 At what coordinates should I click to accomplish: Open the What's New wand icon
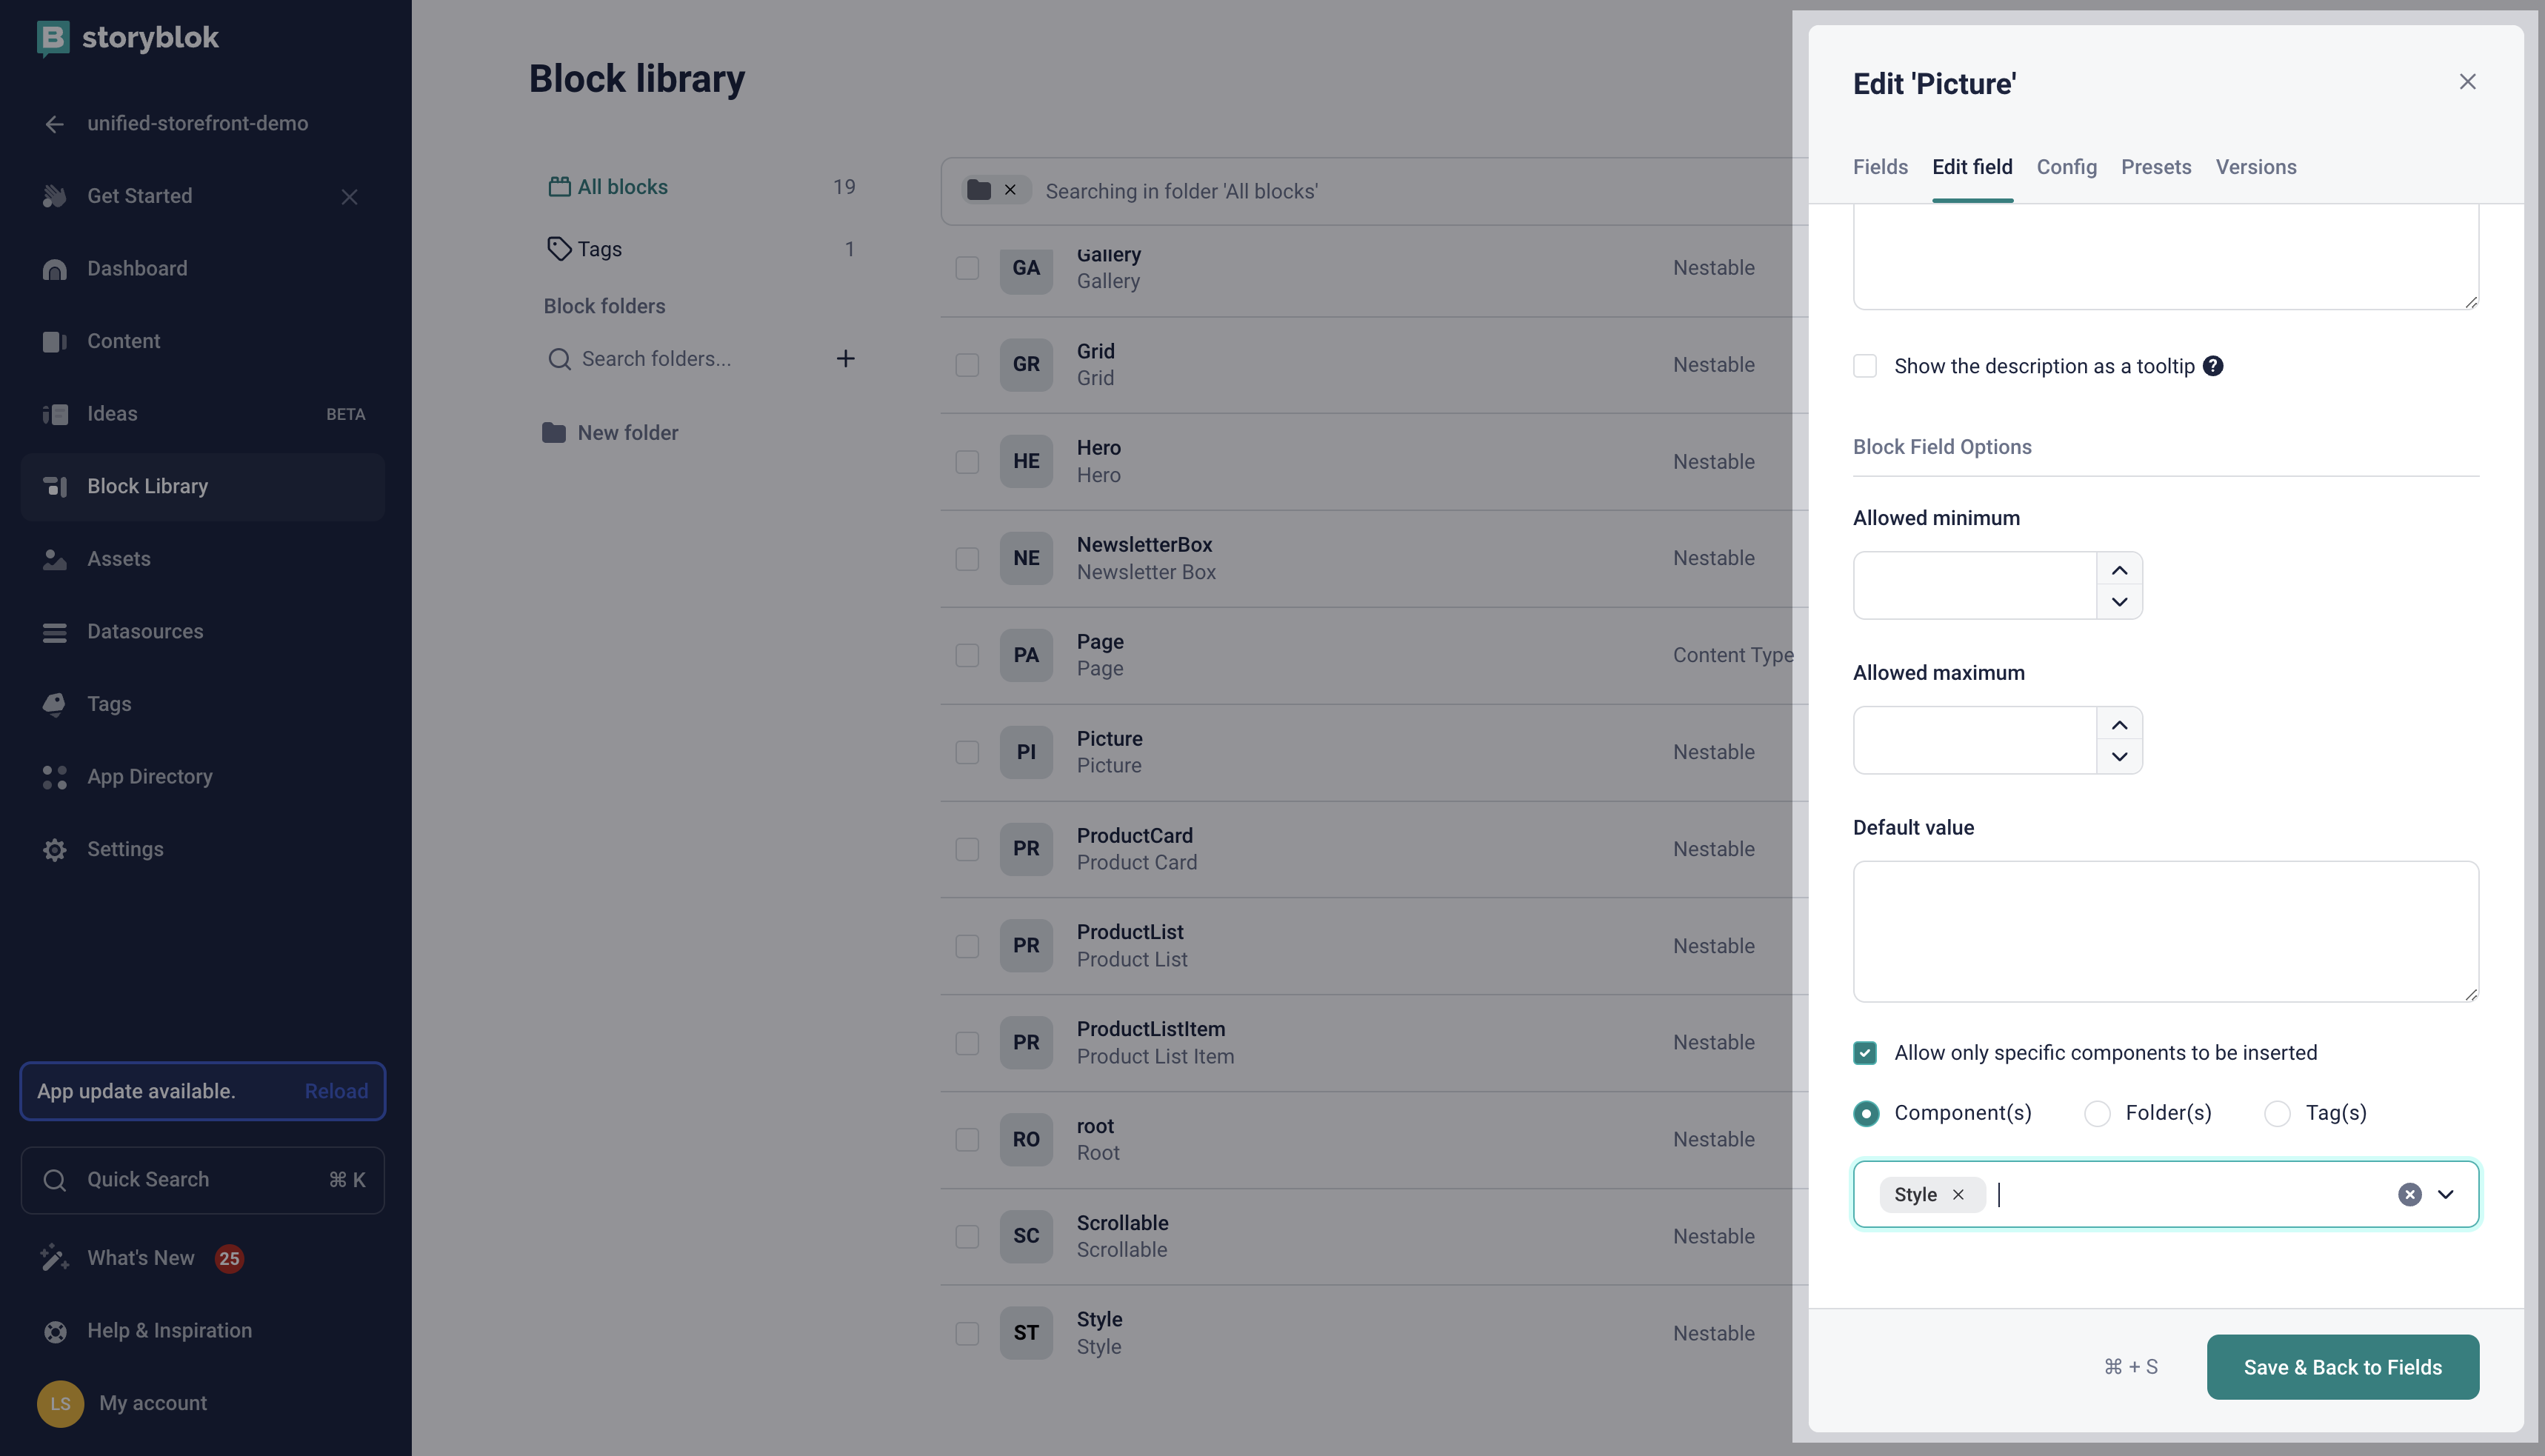55,1258
